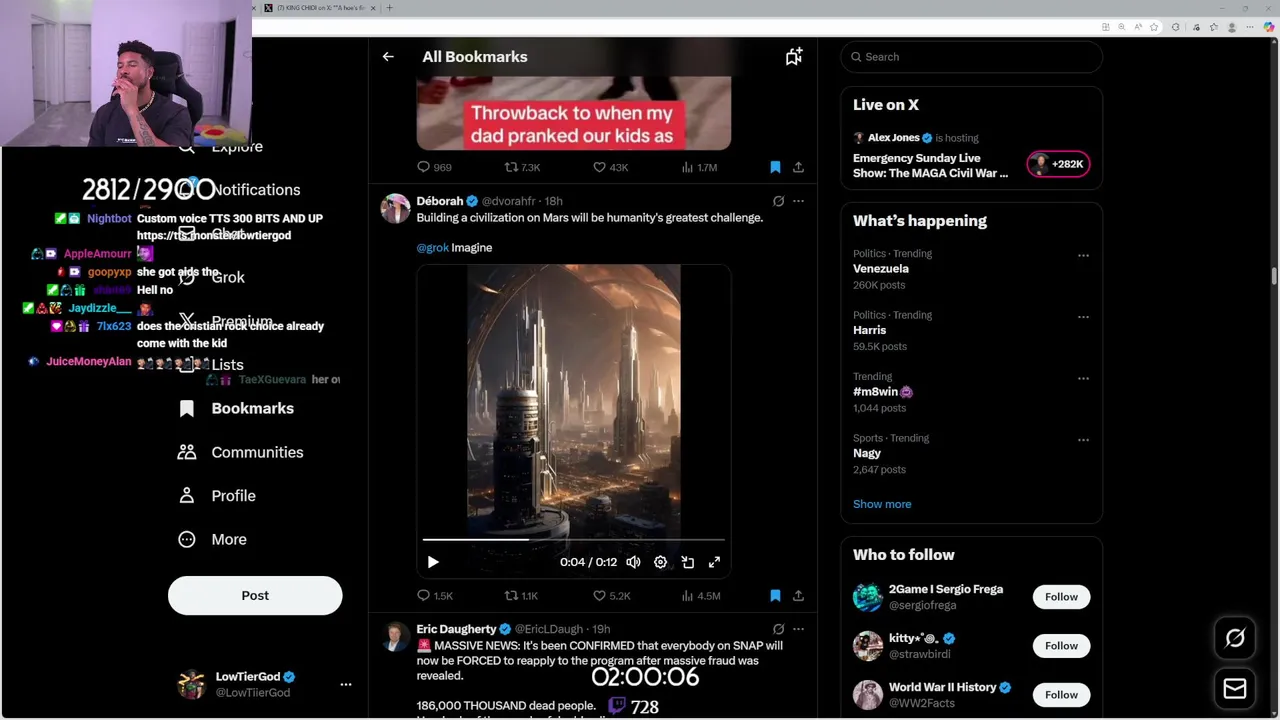Screen dimensions: 1280x720
Task: Open 2Game Sergio Frega's avatar
Action: coord(868,597)
